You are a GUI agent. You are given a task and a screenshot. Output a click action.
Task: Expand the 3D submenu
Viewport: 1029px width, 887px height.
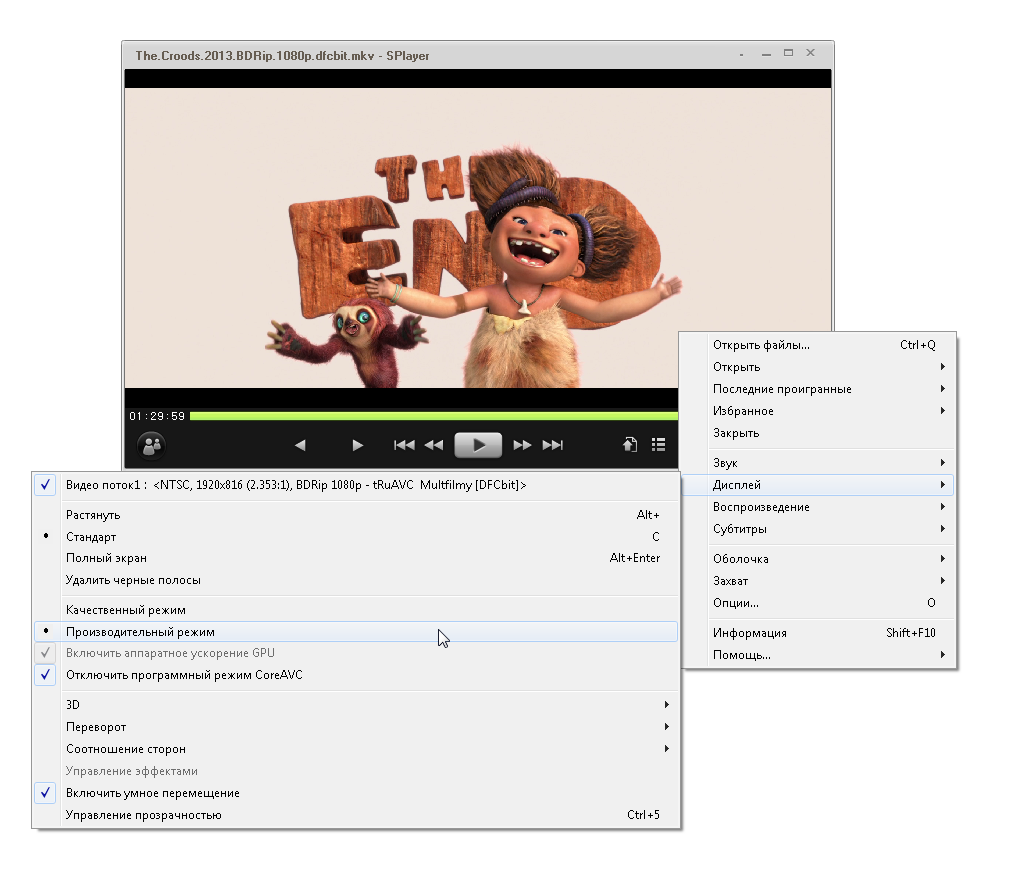tap(355, 705)
